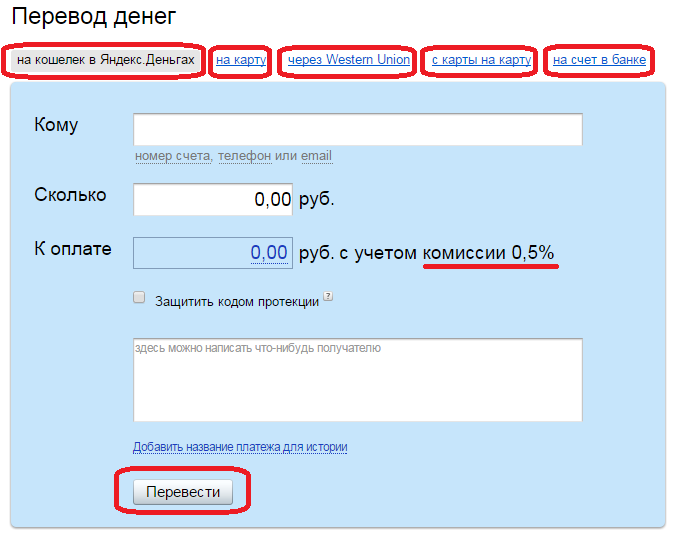Click the 'Перевод денег' page heading
Viewport: 681px width, 541px height.
94,17
